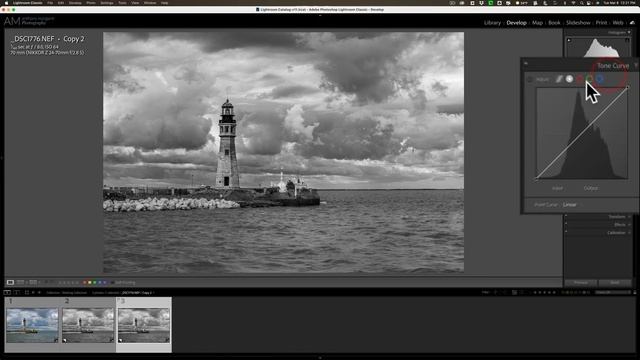Select the red channel curve circle
640x360 pixels.
pyautogui.click(x=580, y=79)
